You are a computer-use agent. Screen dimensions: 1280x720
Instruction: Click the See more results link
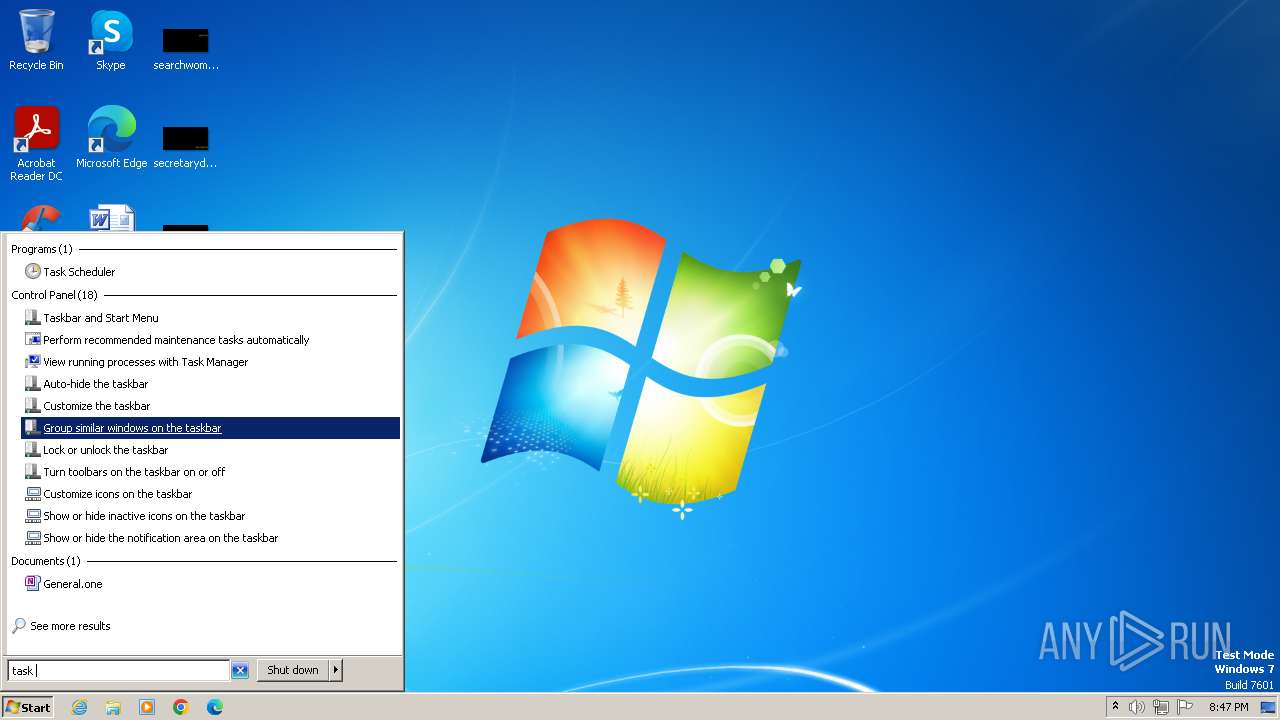[70, 626]
